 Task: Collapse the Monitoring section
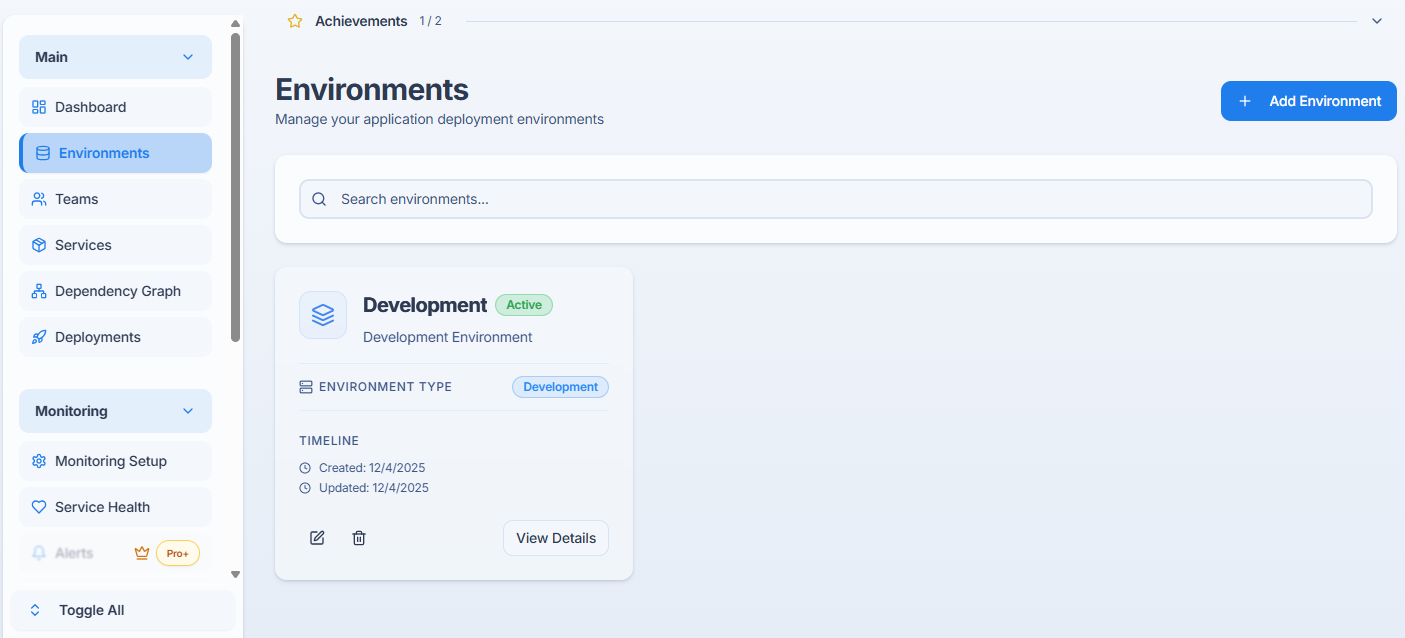pyautogui.click(x=187, y=411)
